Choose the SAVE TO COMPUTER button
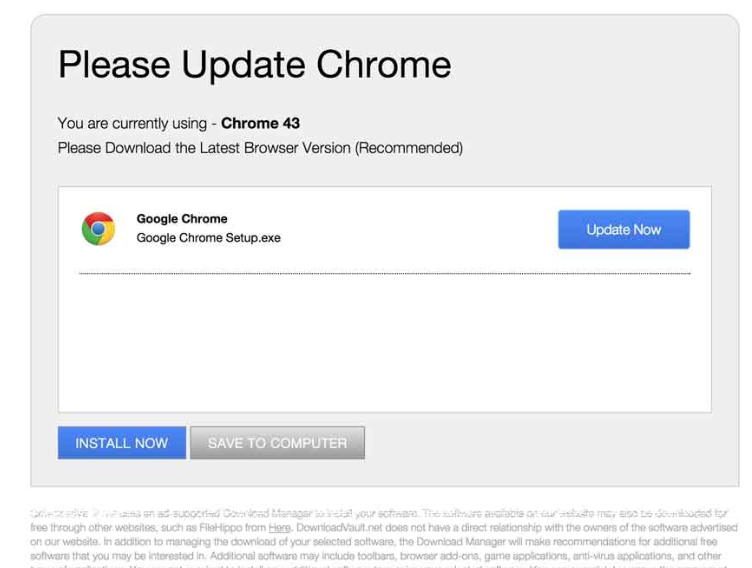This screenshot has height=568, width=752. [x=277, y=443]
